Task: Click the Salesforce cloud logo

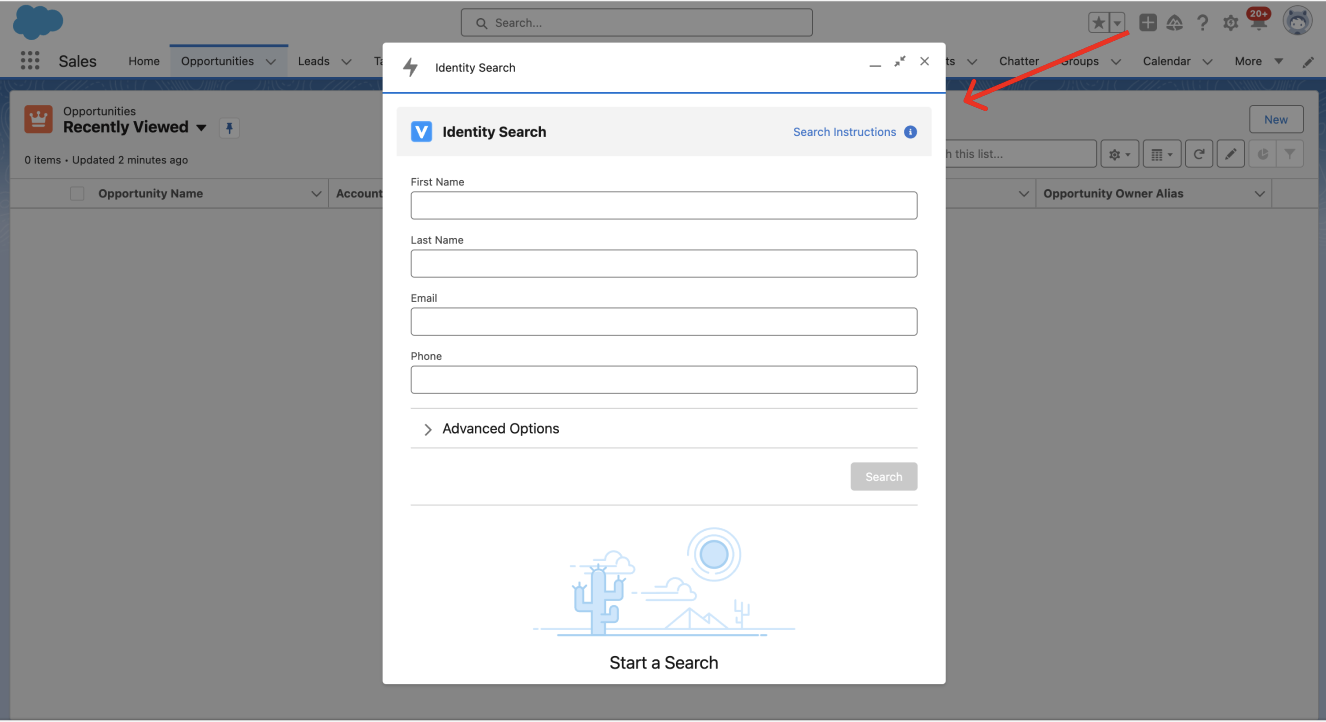Action: [x=38, y=21]
